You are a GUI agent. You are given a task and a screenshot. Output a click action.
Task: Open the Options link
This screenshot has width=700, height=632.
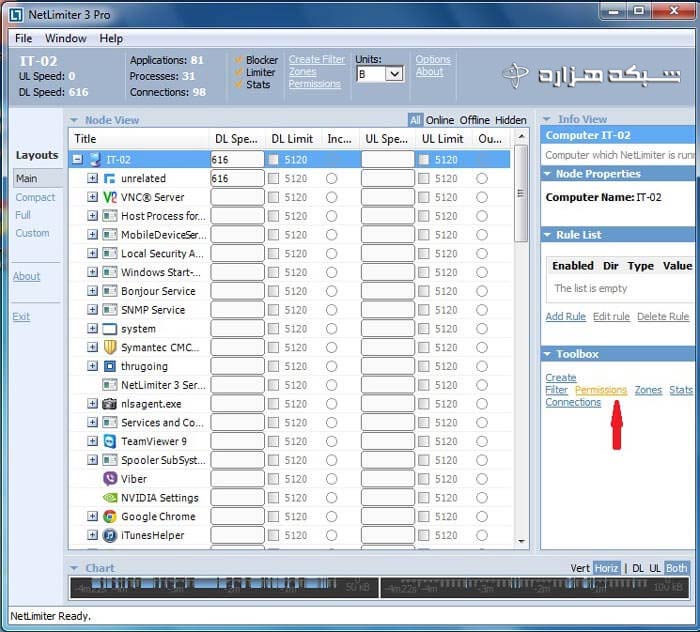433,59
